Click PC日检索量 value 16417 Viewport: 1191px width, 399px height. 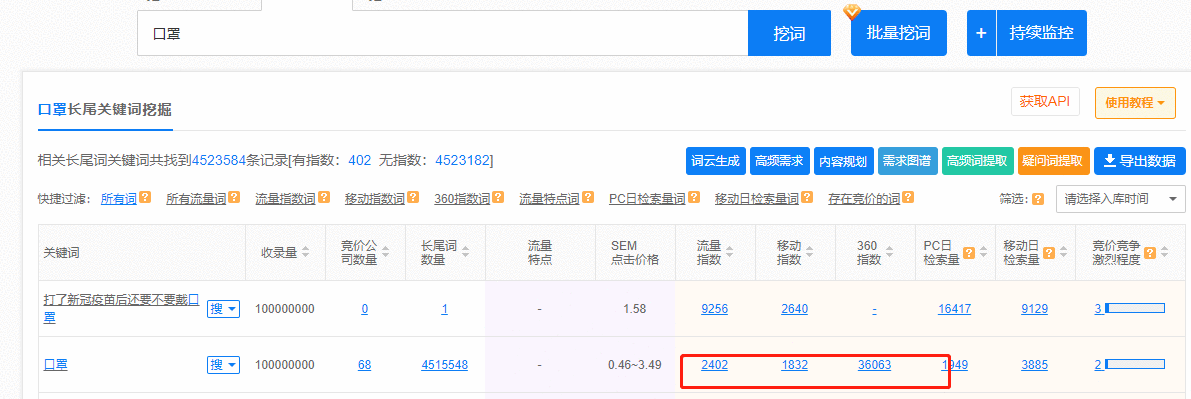click(955, 309)
